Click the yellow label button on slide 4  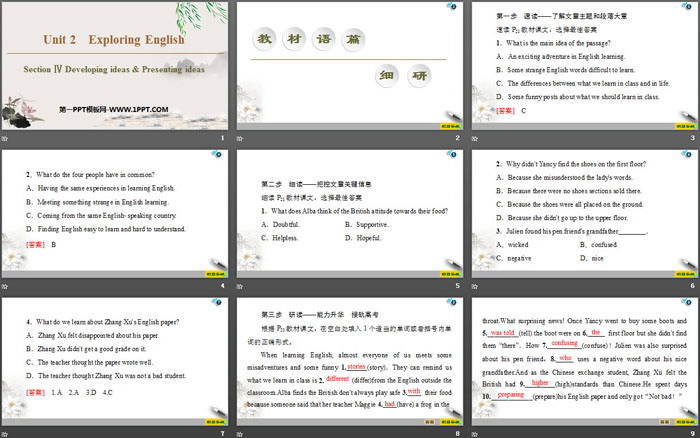(216, 274)
